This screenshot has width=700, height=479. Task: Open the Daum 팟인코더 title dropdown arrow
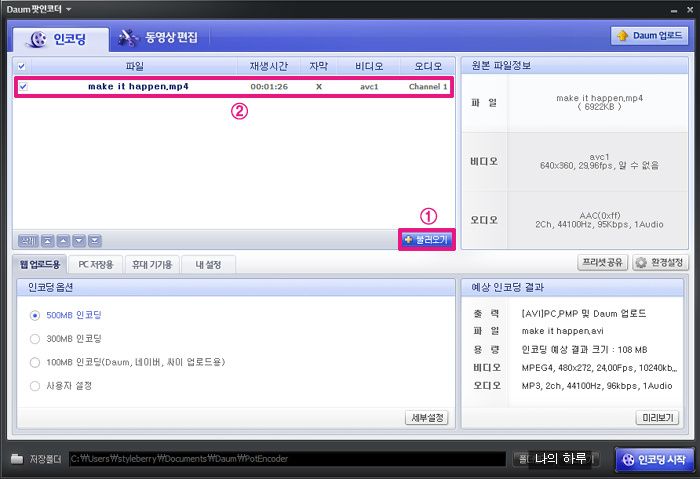point(68,9)
